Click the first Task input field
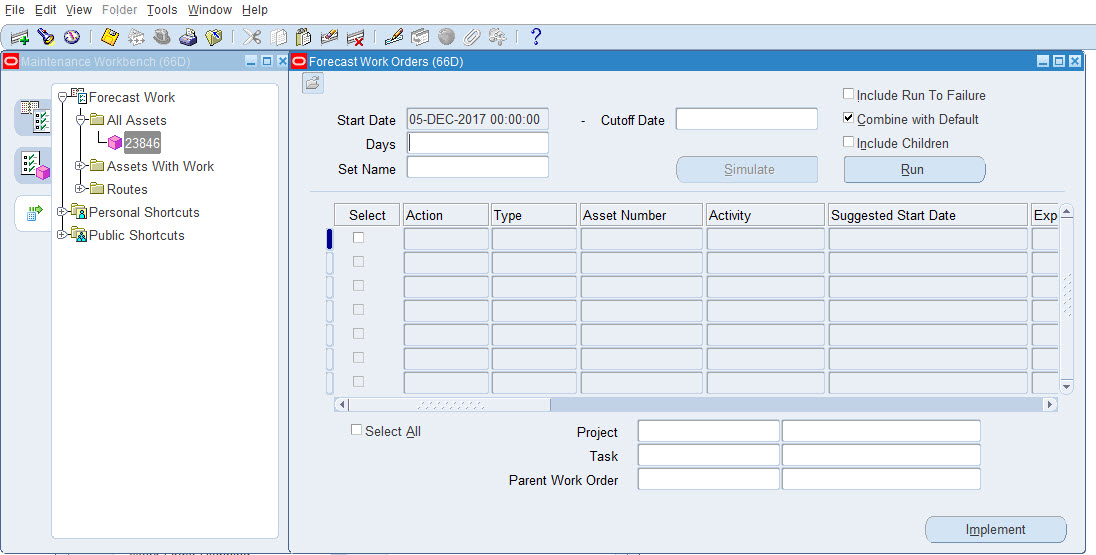1096x555 pixels. point(709,455)
